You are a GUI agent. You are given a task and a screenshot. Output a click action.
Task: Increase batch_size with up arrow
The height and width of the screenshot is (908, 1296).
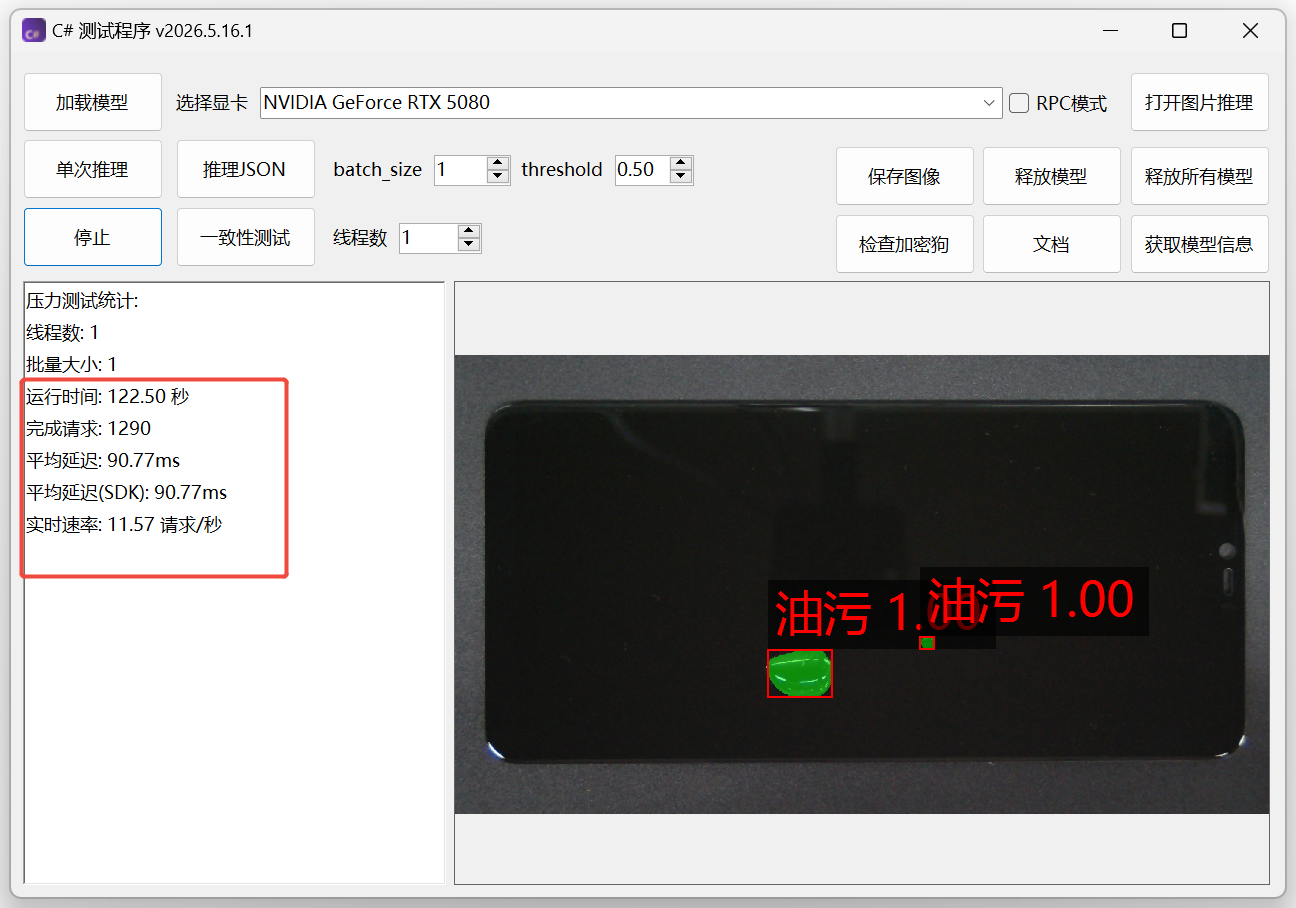pyautogui.click(x=498, y=163)
